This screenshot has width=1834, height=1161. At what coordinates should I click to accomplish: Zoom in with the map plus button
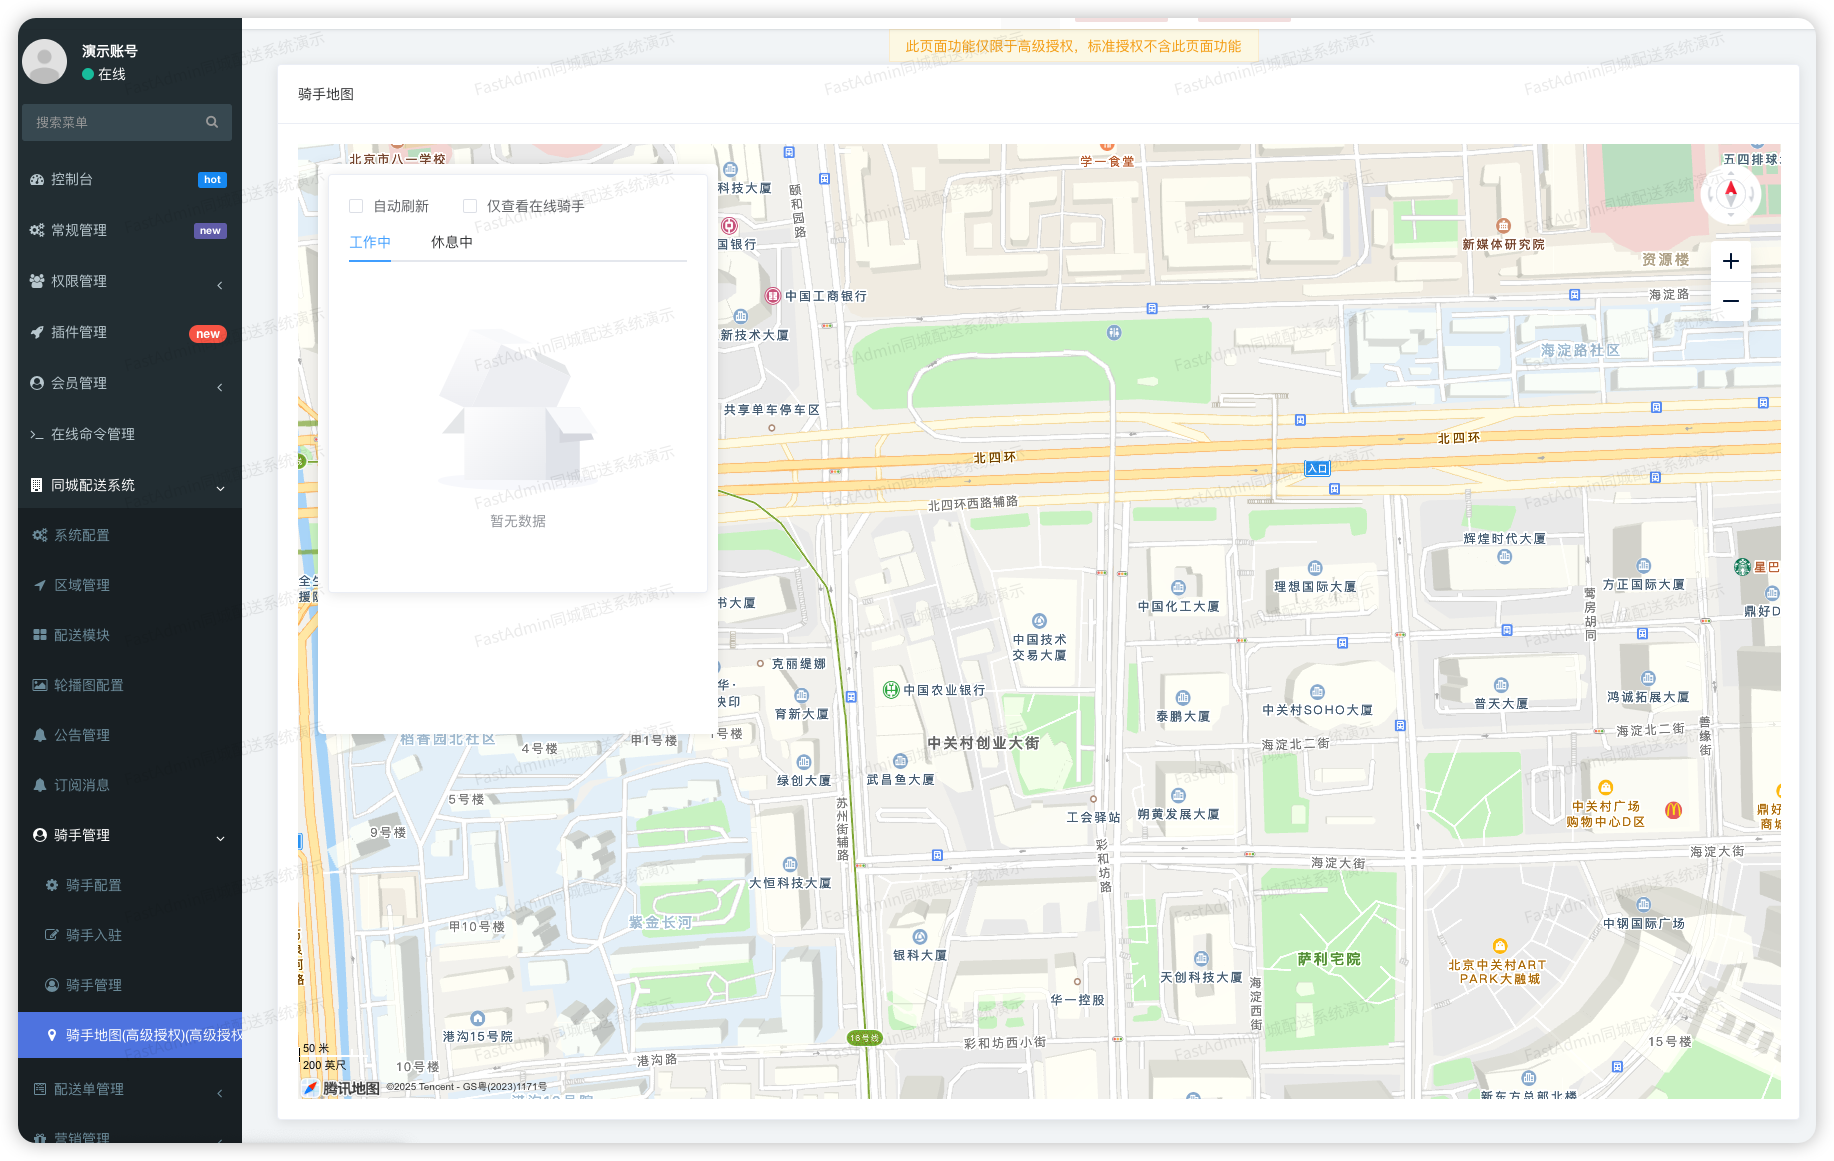1731,261
